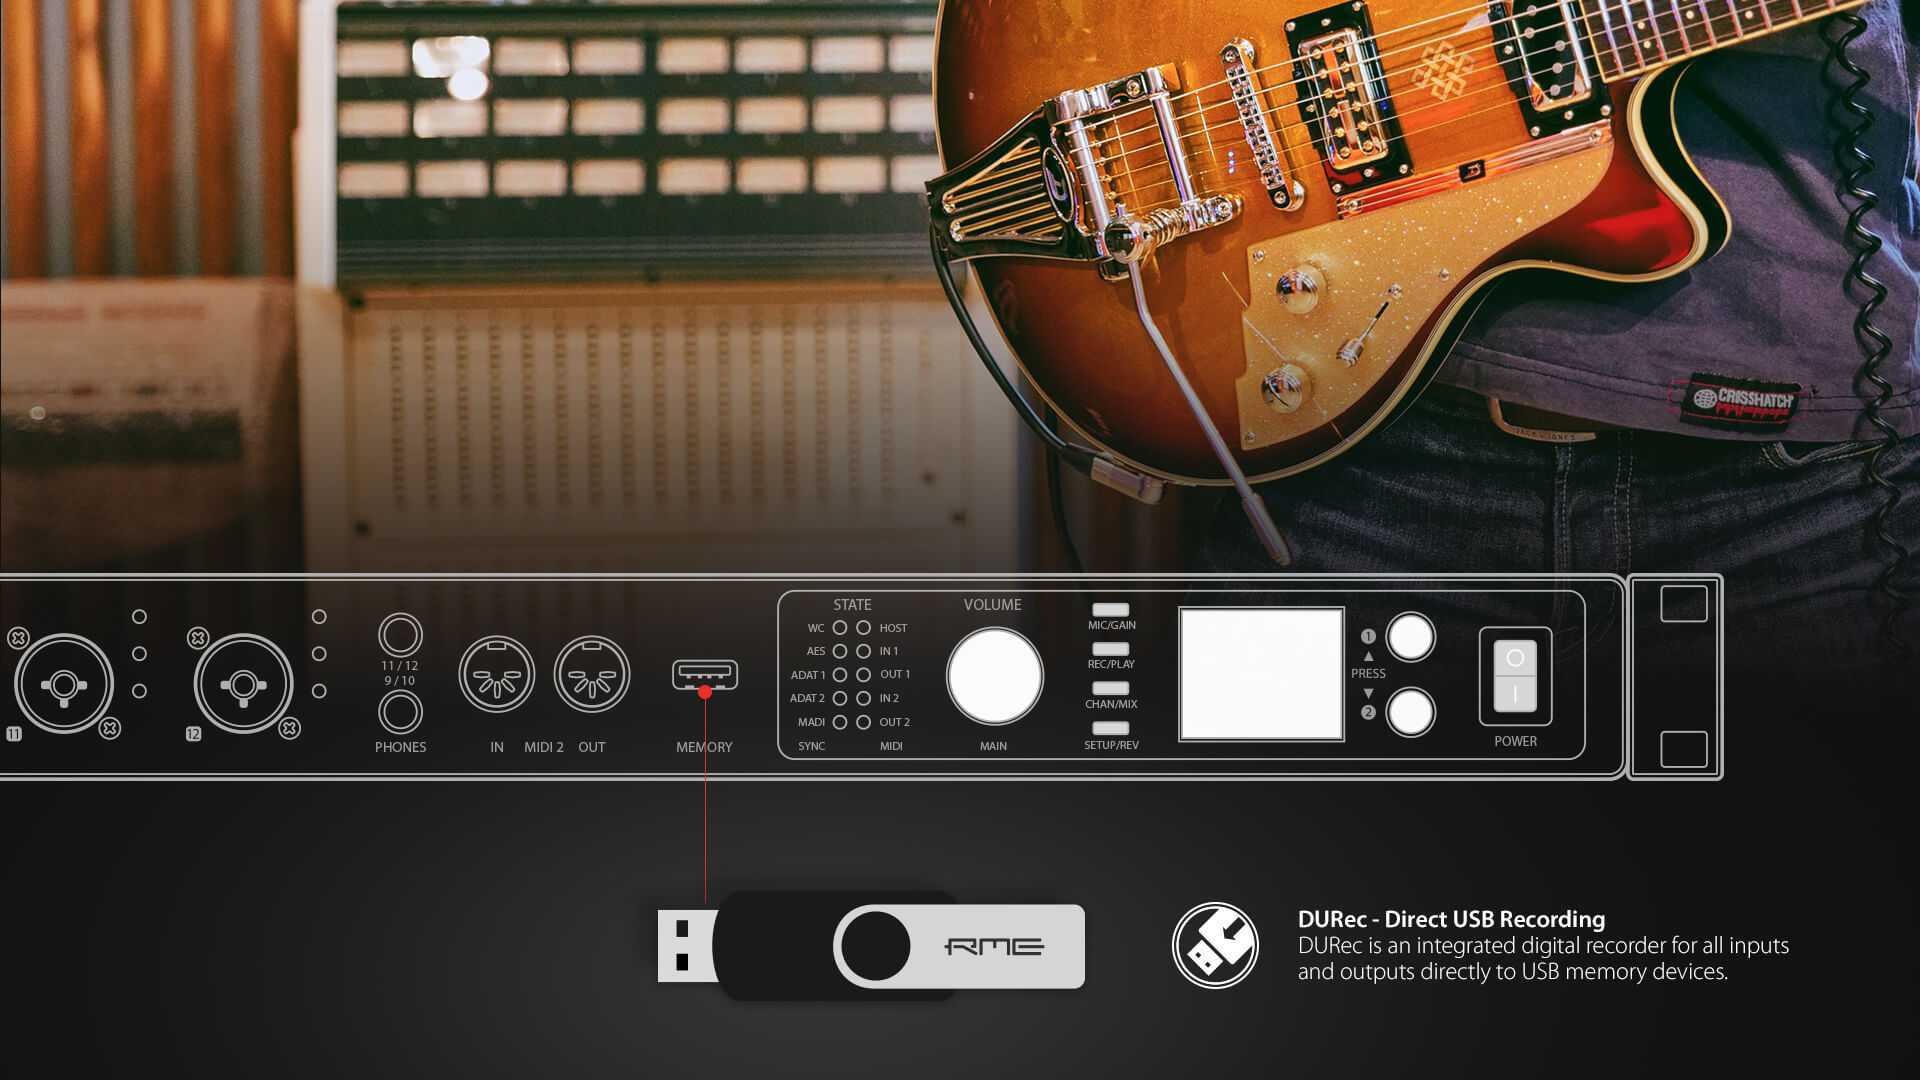Click combo input connector 12
The image size is (1920, 1080).
243,685
